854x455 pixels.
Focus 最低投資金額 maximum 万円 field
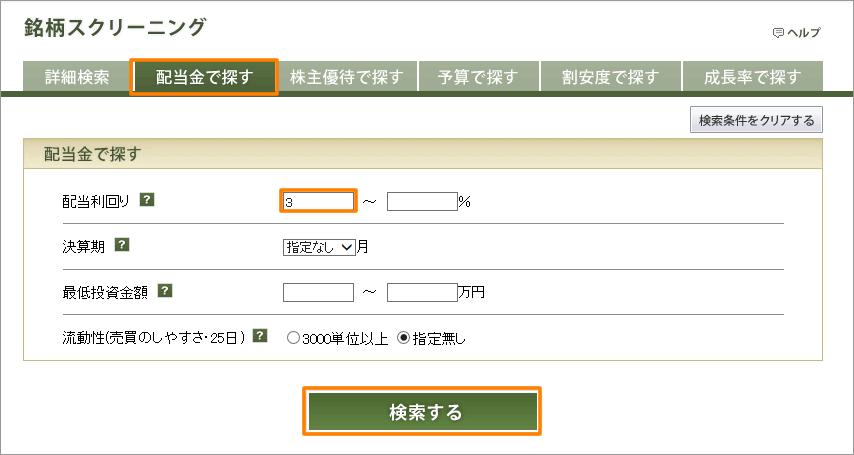[422, 293]
